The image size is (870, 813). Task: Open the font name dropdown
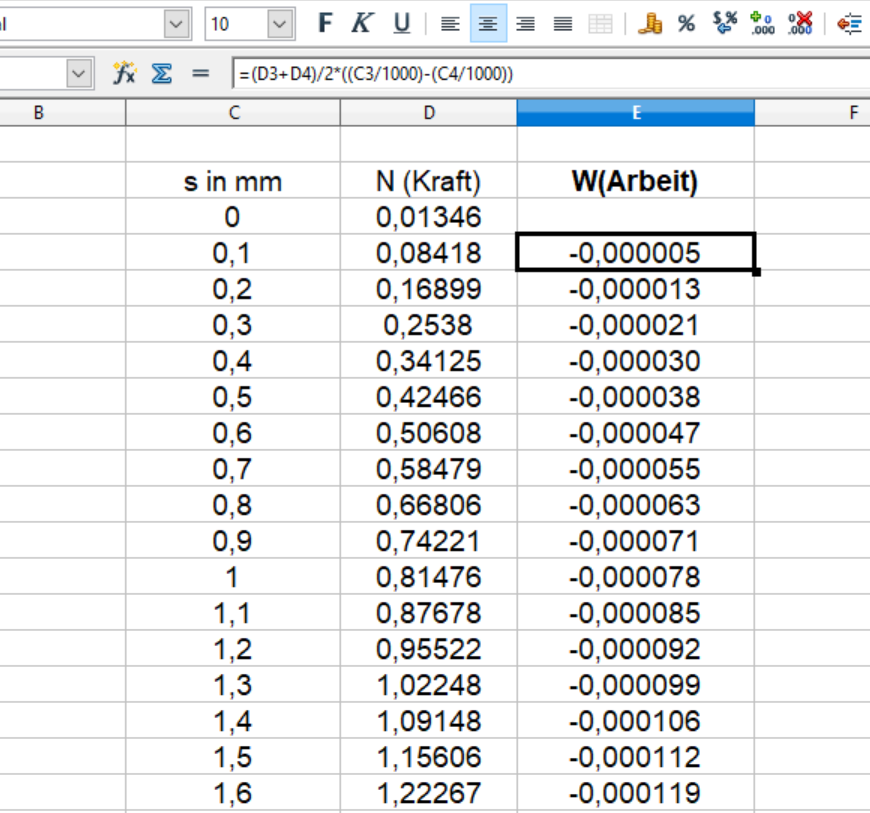click(176, 24)
